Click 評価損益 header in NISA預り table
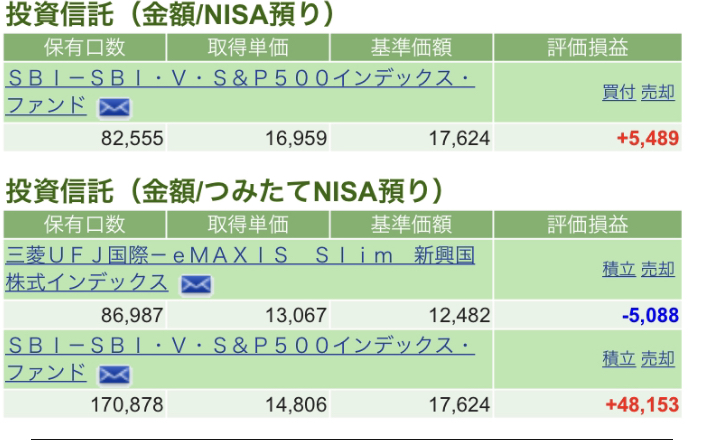This screenshot has height=440, width=702. pyautogui.click(x=588, y=47)
